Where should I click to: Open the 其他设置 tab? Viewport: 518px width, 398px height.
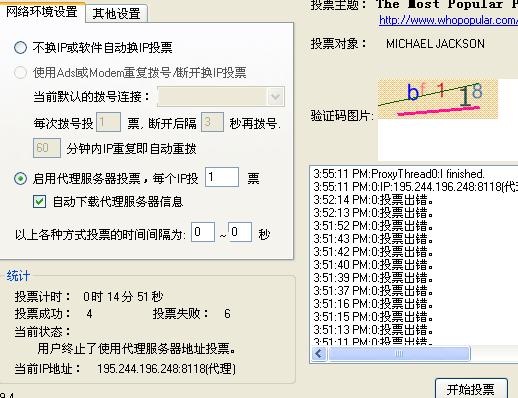point(116,14)
